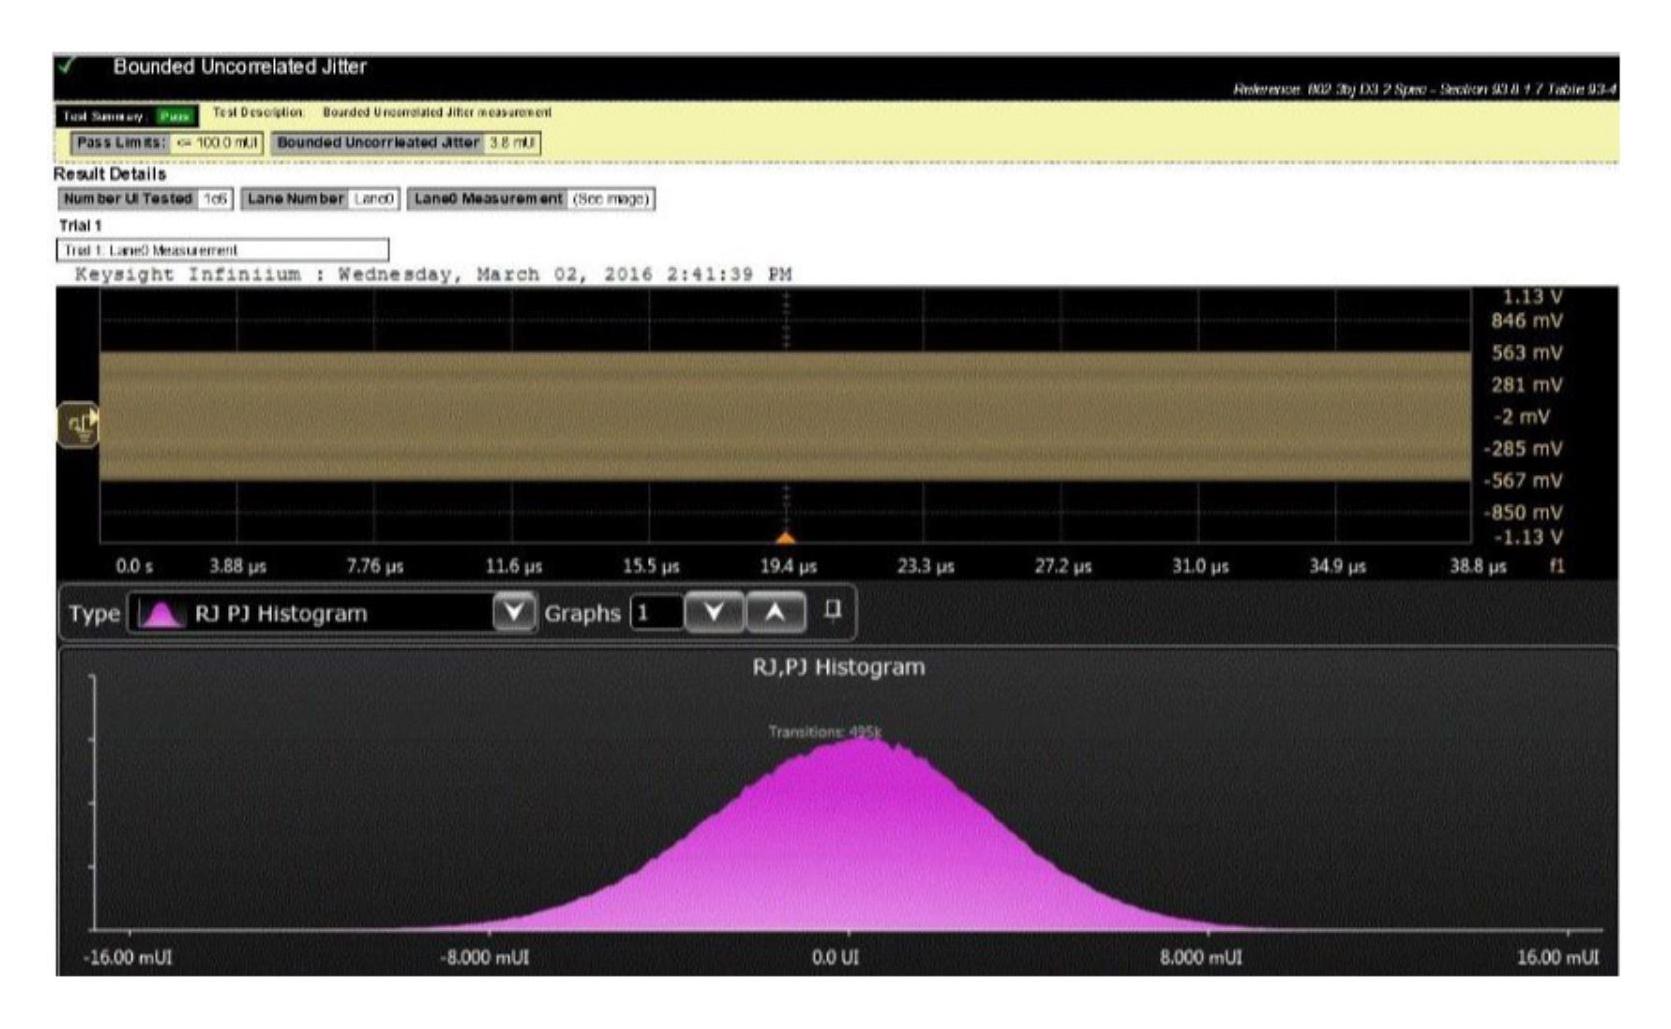Click the Lane0 Measurement (See image) link

[x=611, y=199]
